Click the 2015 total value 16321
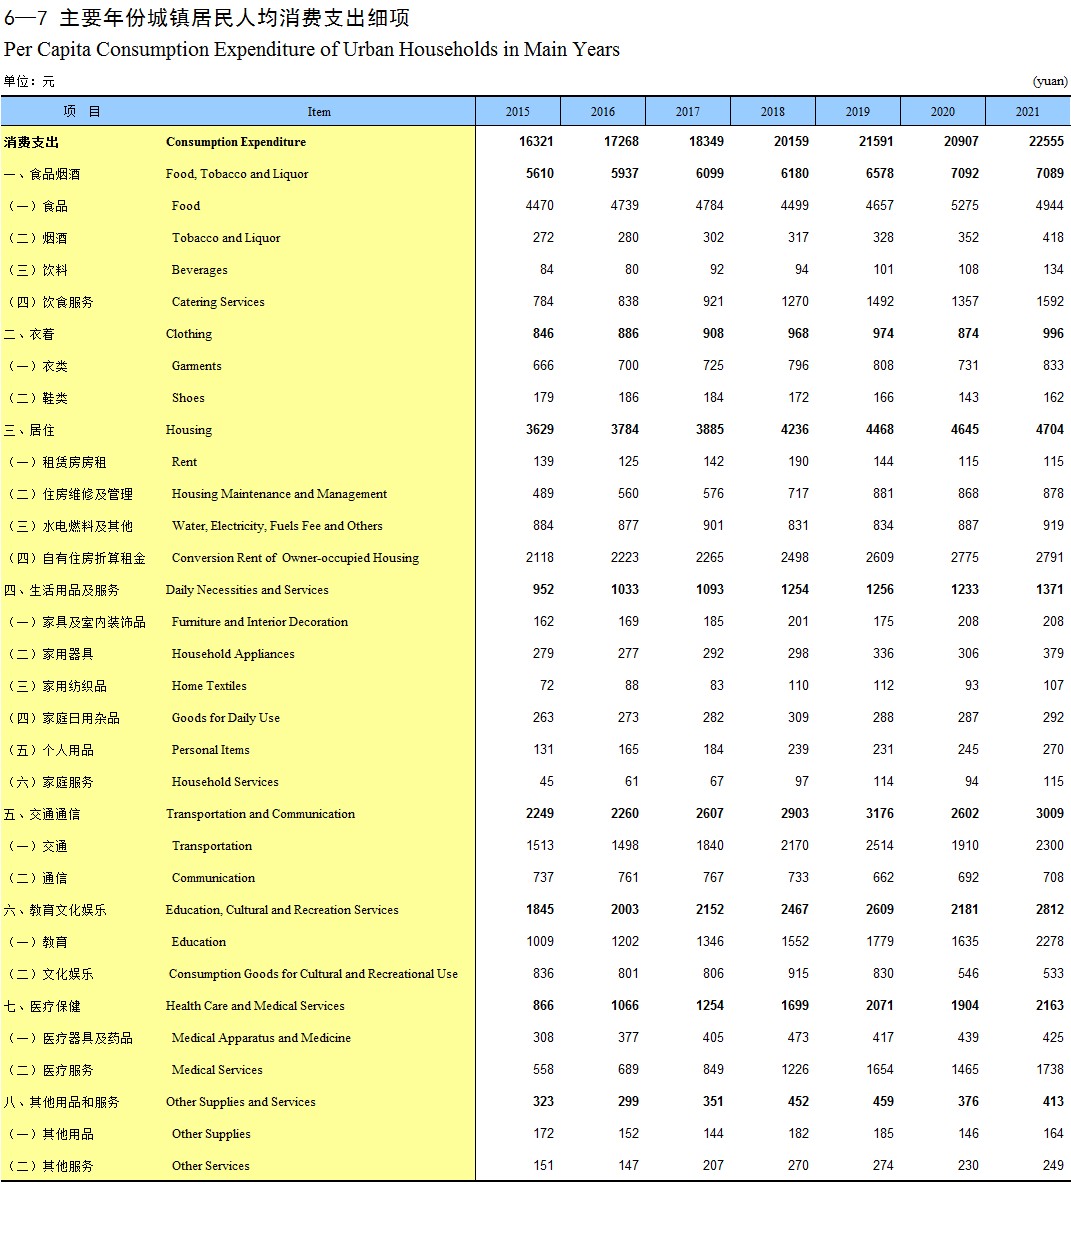The height and width of the screenshot is (1246, 1071). point(536,141)
